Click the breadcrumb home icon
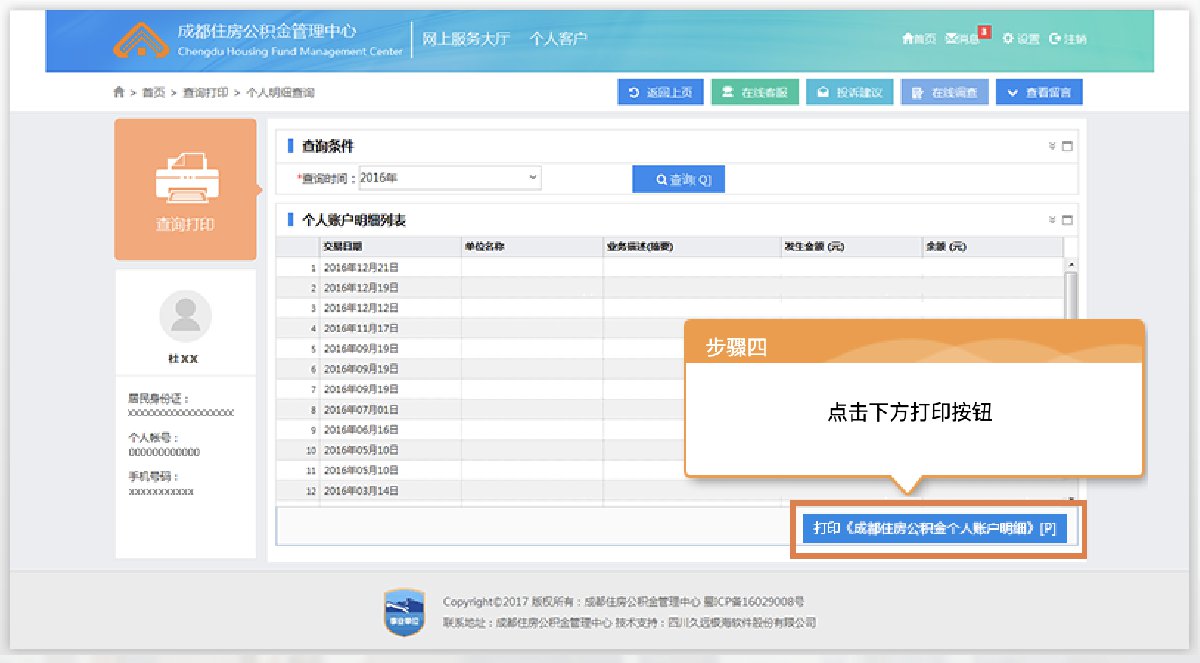 [x=119, y=92]
